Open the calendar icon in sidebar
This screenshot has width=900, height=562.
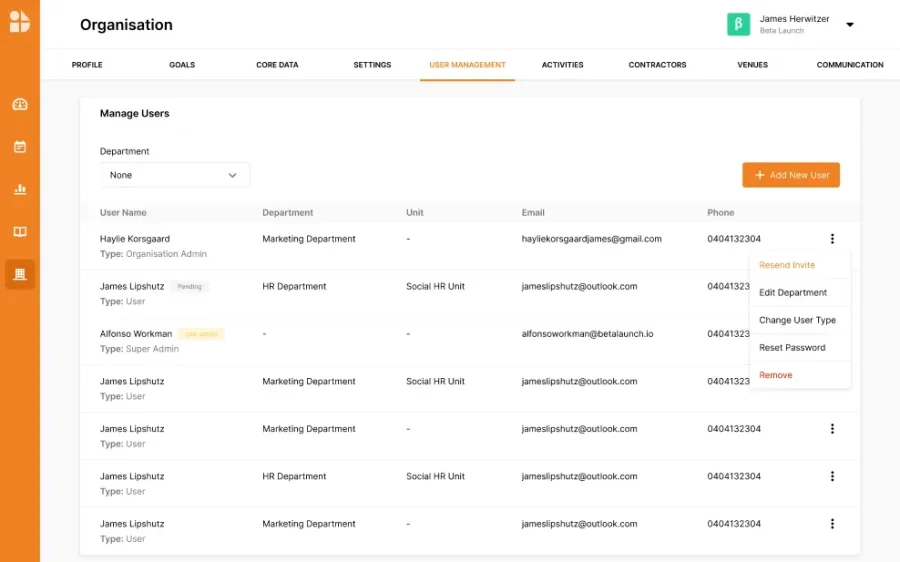click(20, 147)
